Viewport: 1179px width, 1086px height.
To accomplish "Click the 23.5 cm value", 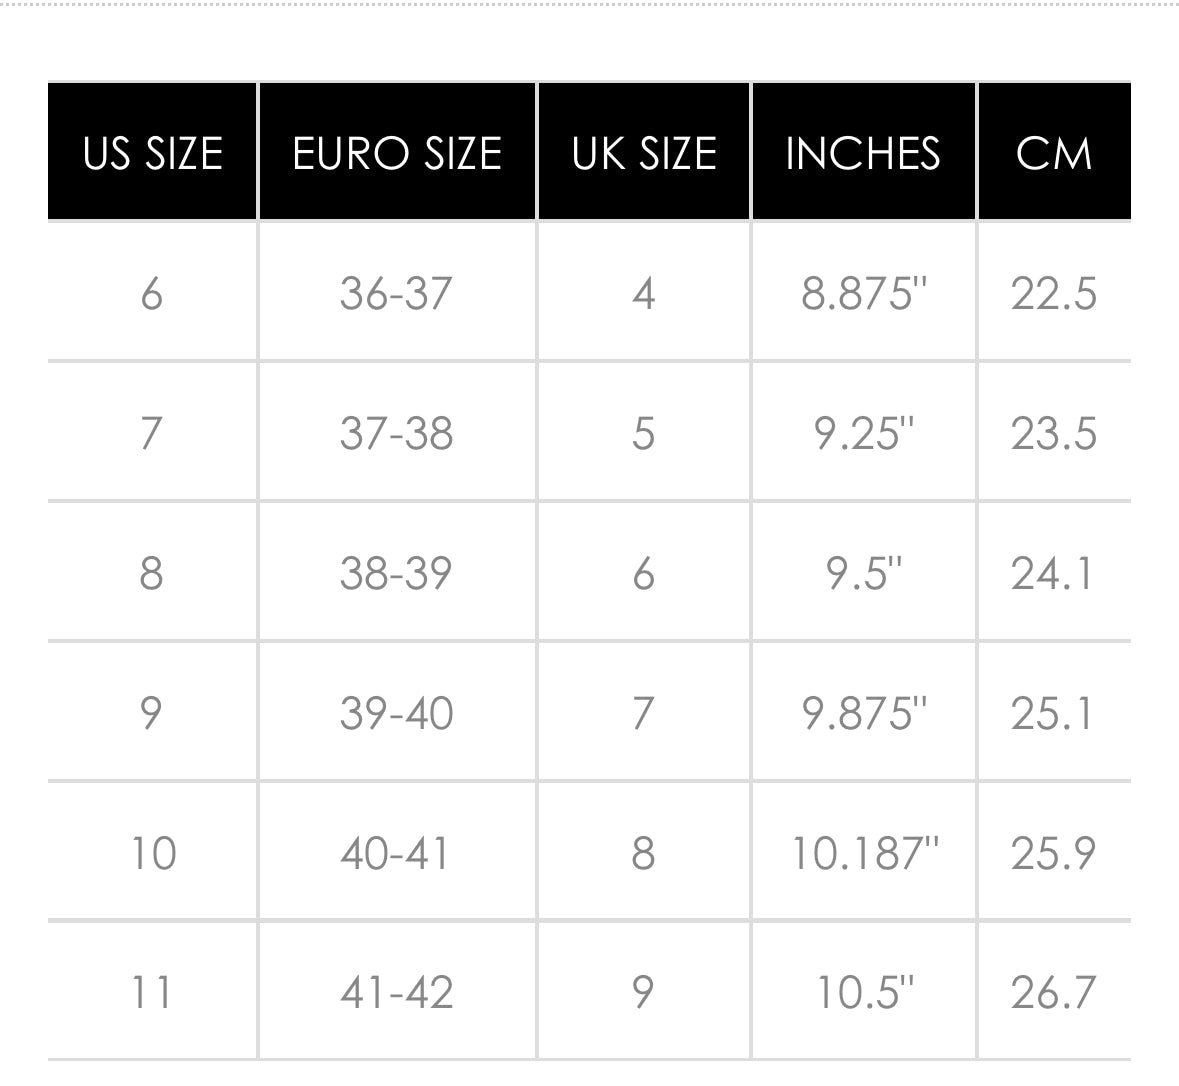I will coord(1054,434).
